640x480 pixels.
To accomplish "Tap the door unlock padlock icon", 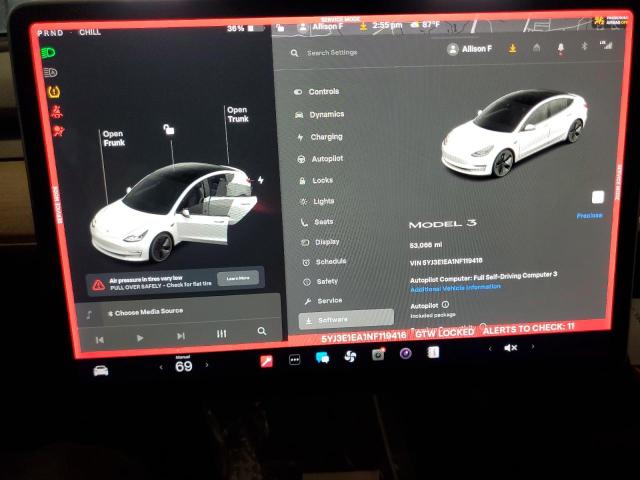I will tap(170, 129).
